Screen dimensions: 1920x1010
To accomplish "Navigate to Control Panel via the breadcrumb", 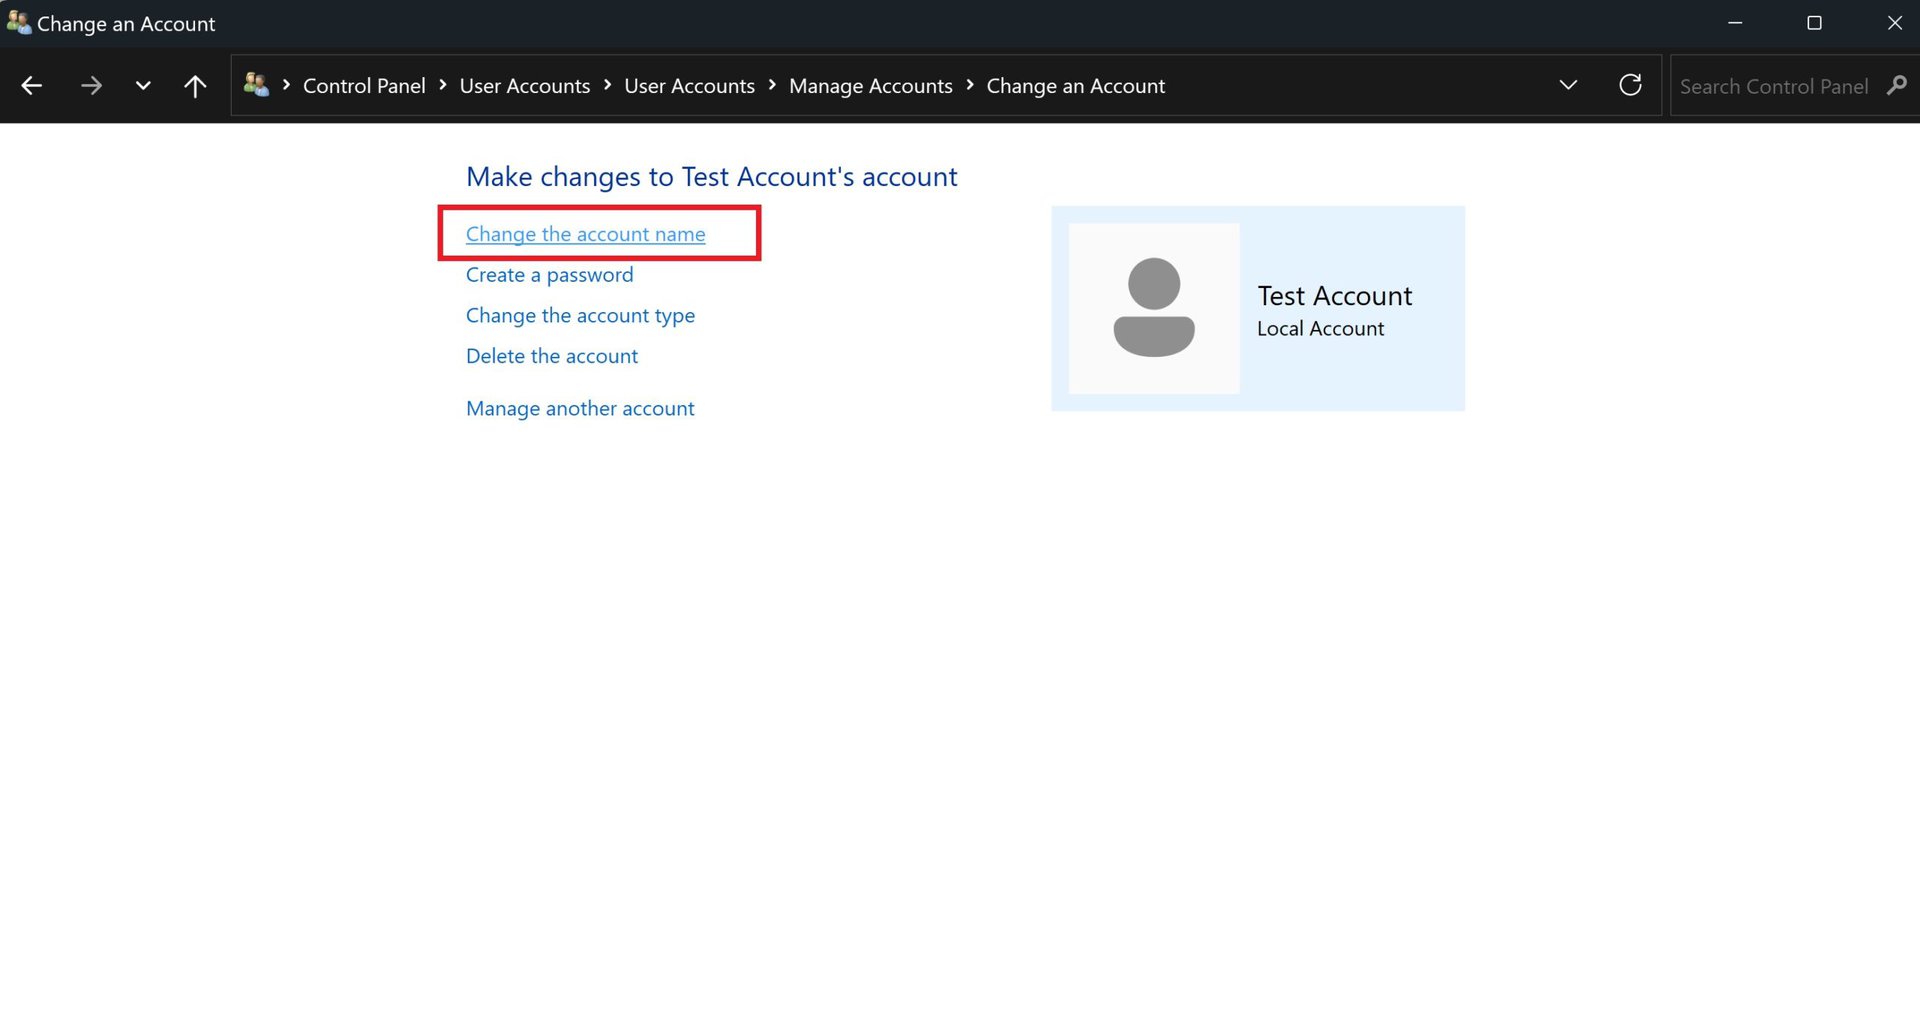I will point(364,86).
